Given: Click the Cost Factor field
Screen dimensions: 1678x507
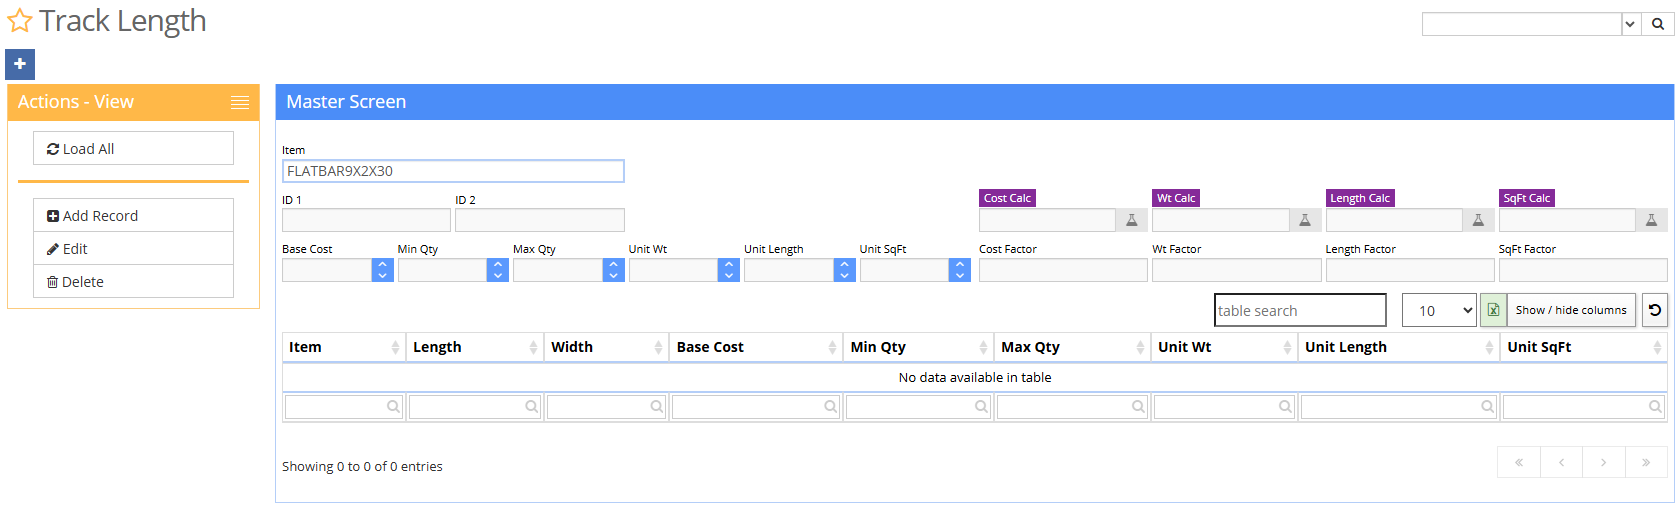Looking at the screenshot, I should [x=1063, y=270].
